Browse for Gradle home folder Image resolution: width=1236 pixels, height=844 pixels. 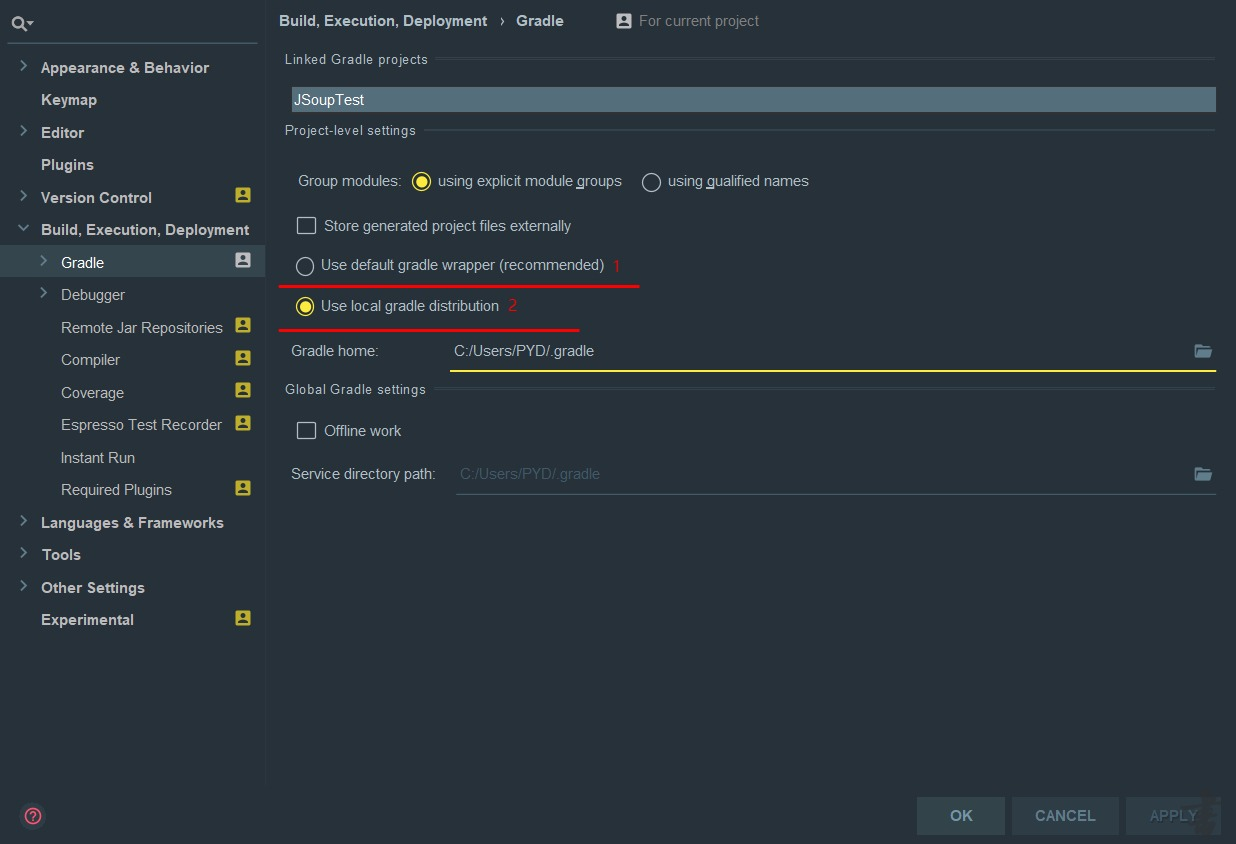coord(1203,351)
